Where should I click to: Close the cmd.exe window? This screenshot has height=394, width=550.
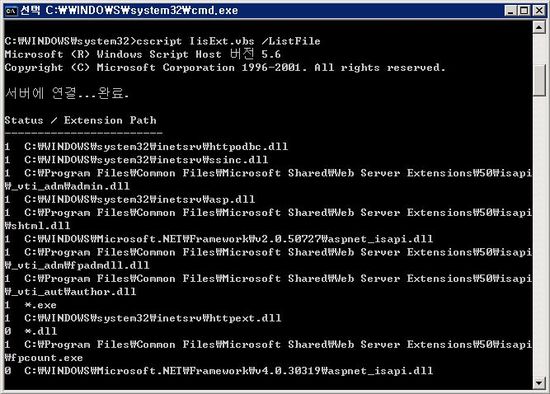click(539, 11)
